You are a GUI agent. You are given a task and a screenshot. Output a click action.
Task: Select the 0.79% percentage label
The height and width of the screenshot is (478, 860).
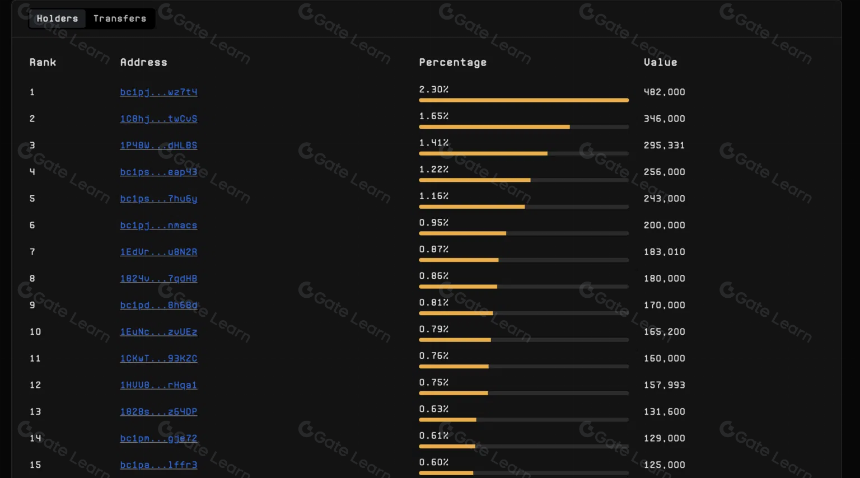[434, 329]
